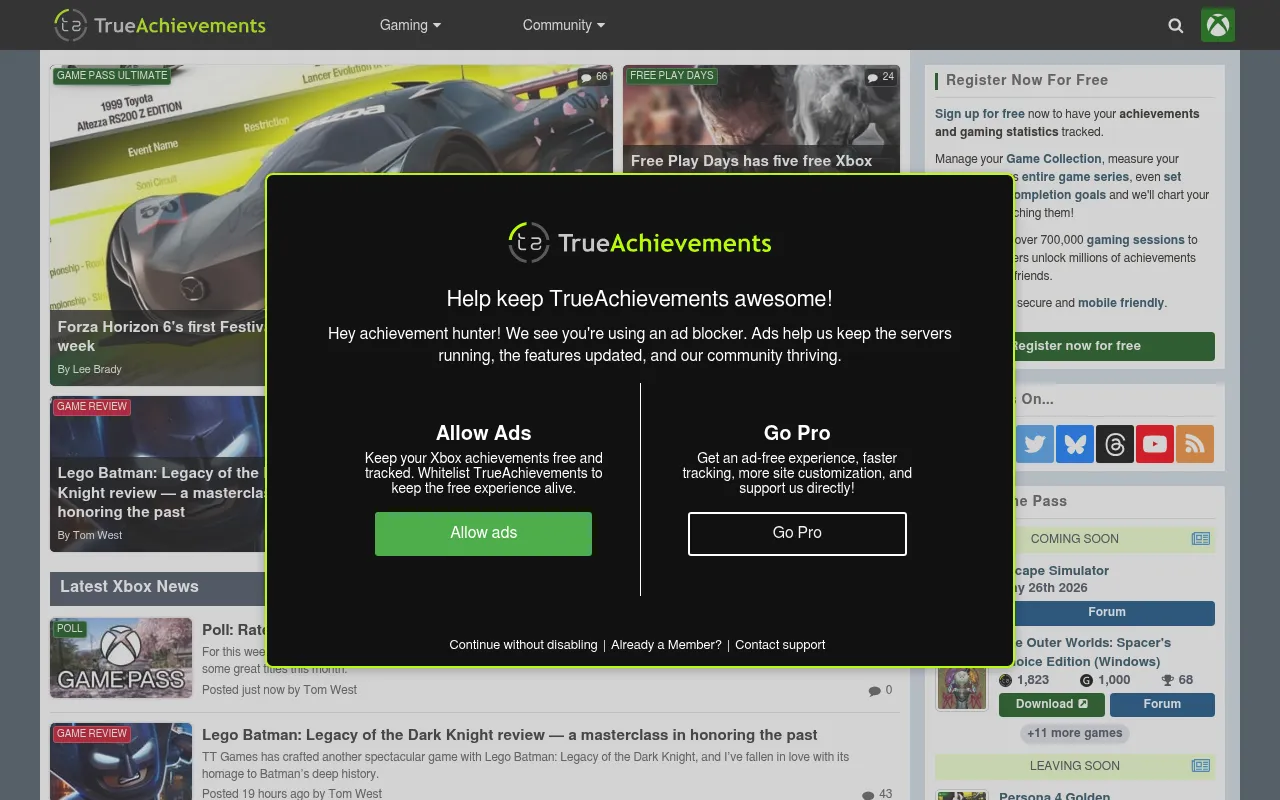
Task: Click Continue without disabling link
Action: click(x=523, y=645)
